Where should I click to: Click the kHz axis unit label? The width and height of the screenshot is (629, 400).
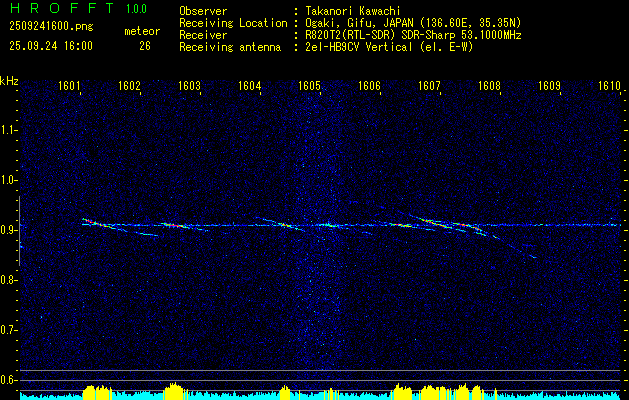click(x=9, y=81)
